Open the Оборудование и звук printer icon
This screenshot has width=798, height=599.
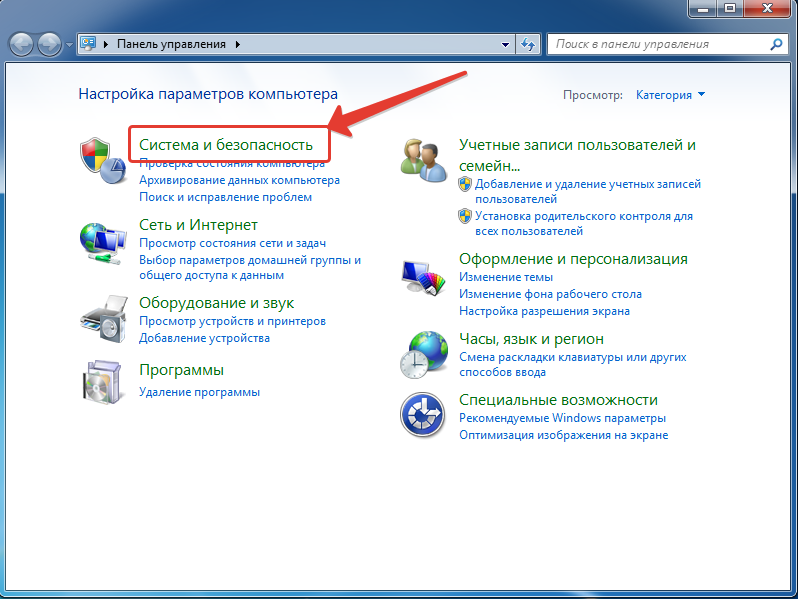coord(104,319)
